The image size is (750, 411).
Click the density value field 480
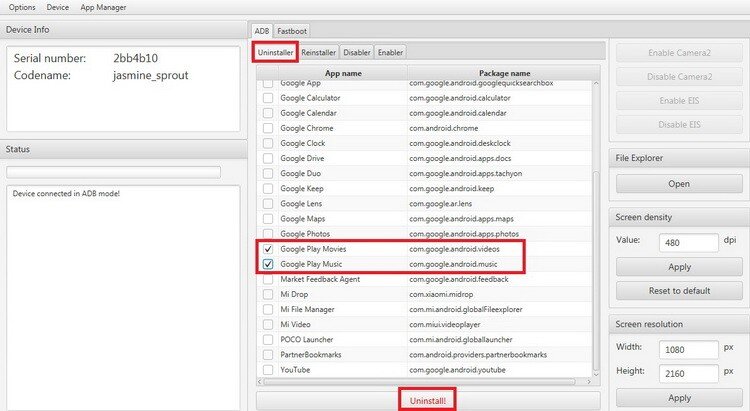tap(689, 243)
